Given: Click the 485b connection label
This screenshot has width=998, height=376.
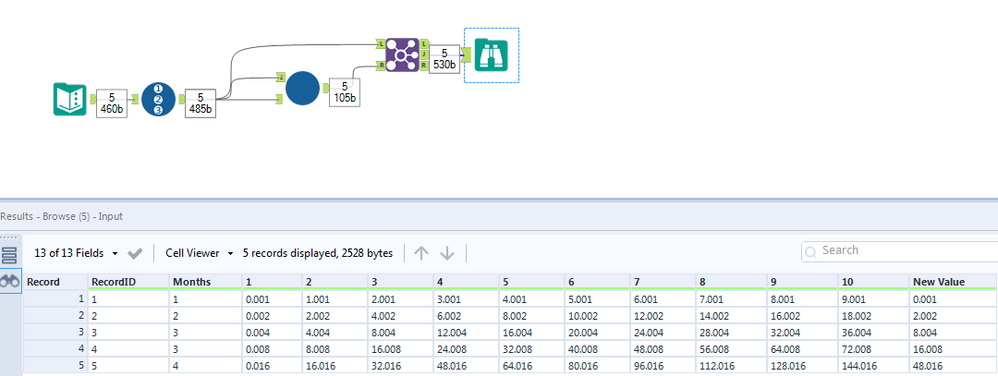Looking at the screenshot, I should tap(200, 103).
